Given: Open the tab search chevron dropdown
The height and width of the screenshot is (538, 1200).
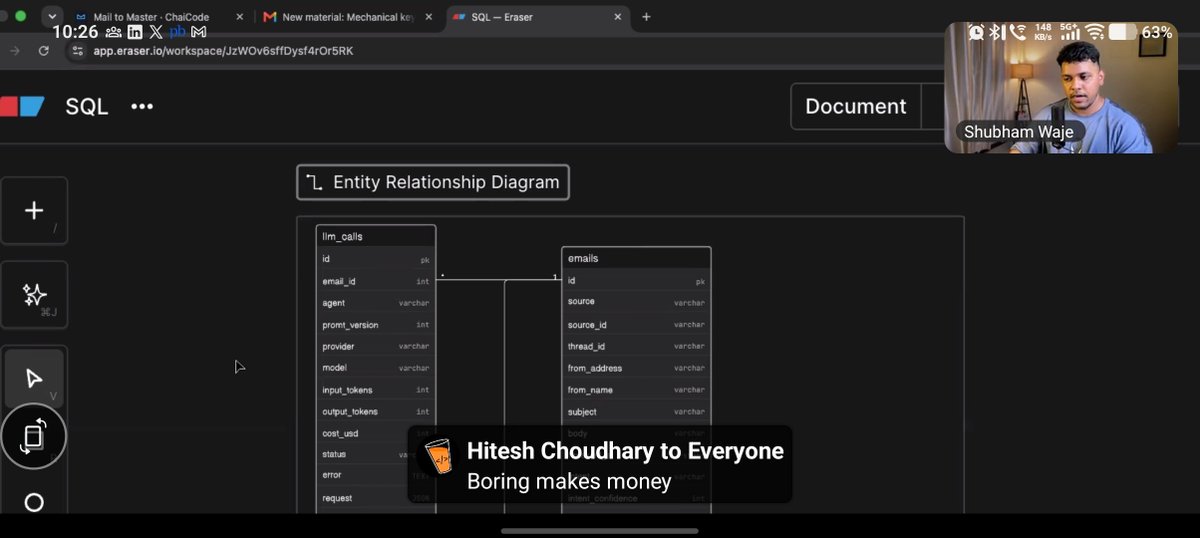Looking at the screenshot, I should click(51, 17).
